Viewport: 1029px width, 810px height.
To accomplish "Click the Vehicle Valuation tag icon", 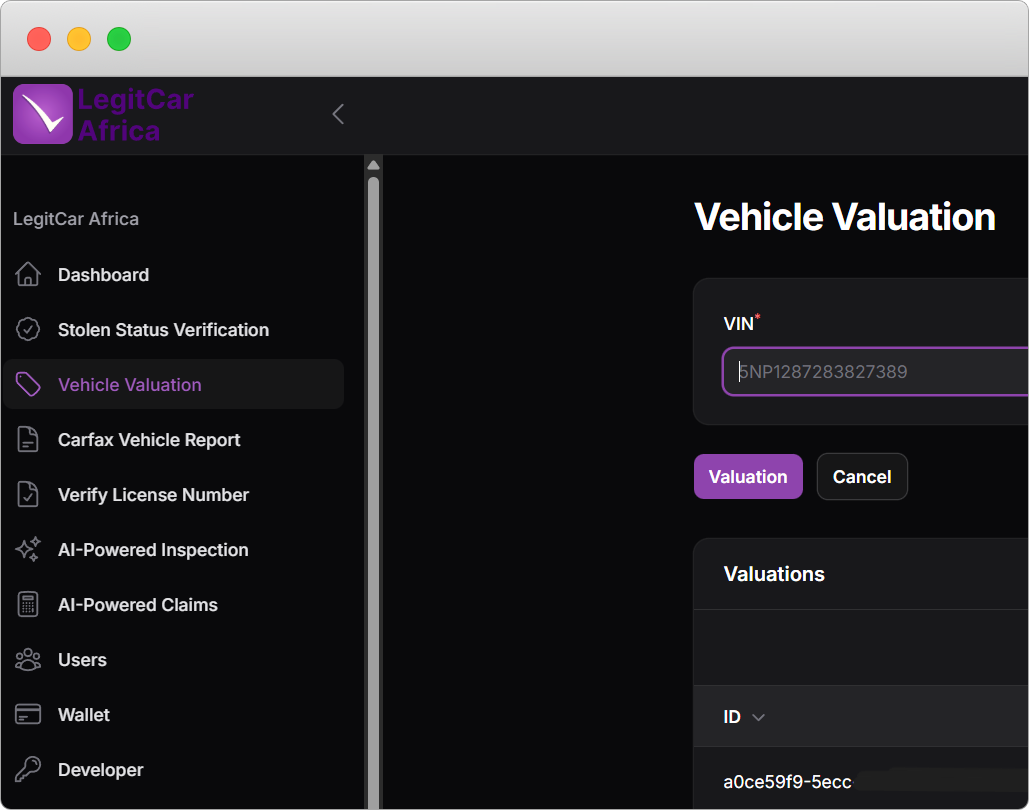I will (28, 385).
